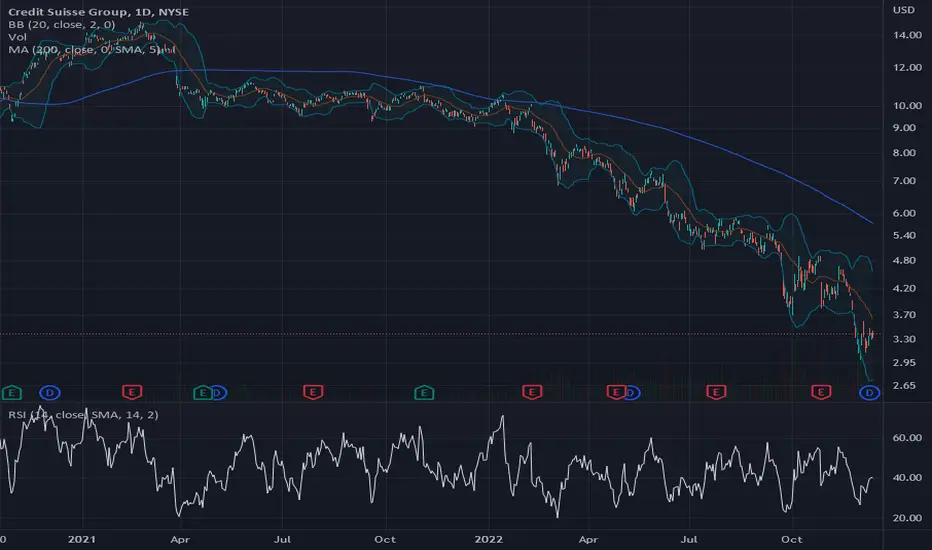Screen dimensions: 932x550
Task: Select the Vol indicator legend
Action: pos(17,37)
